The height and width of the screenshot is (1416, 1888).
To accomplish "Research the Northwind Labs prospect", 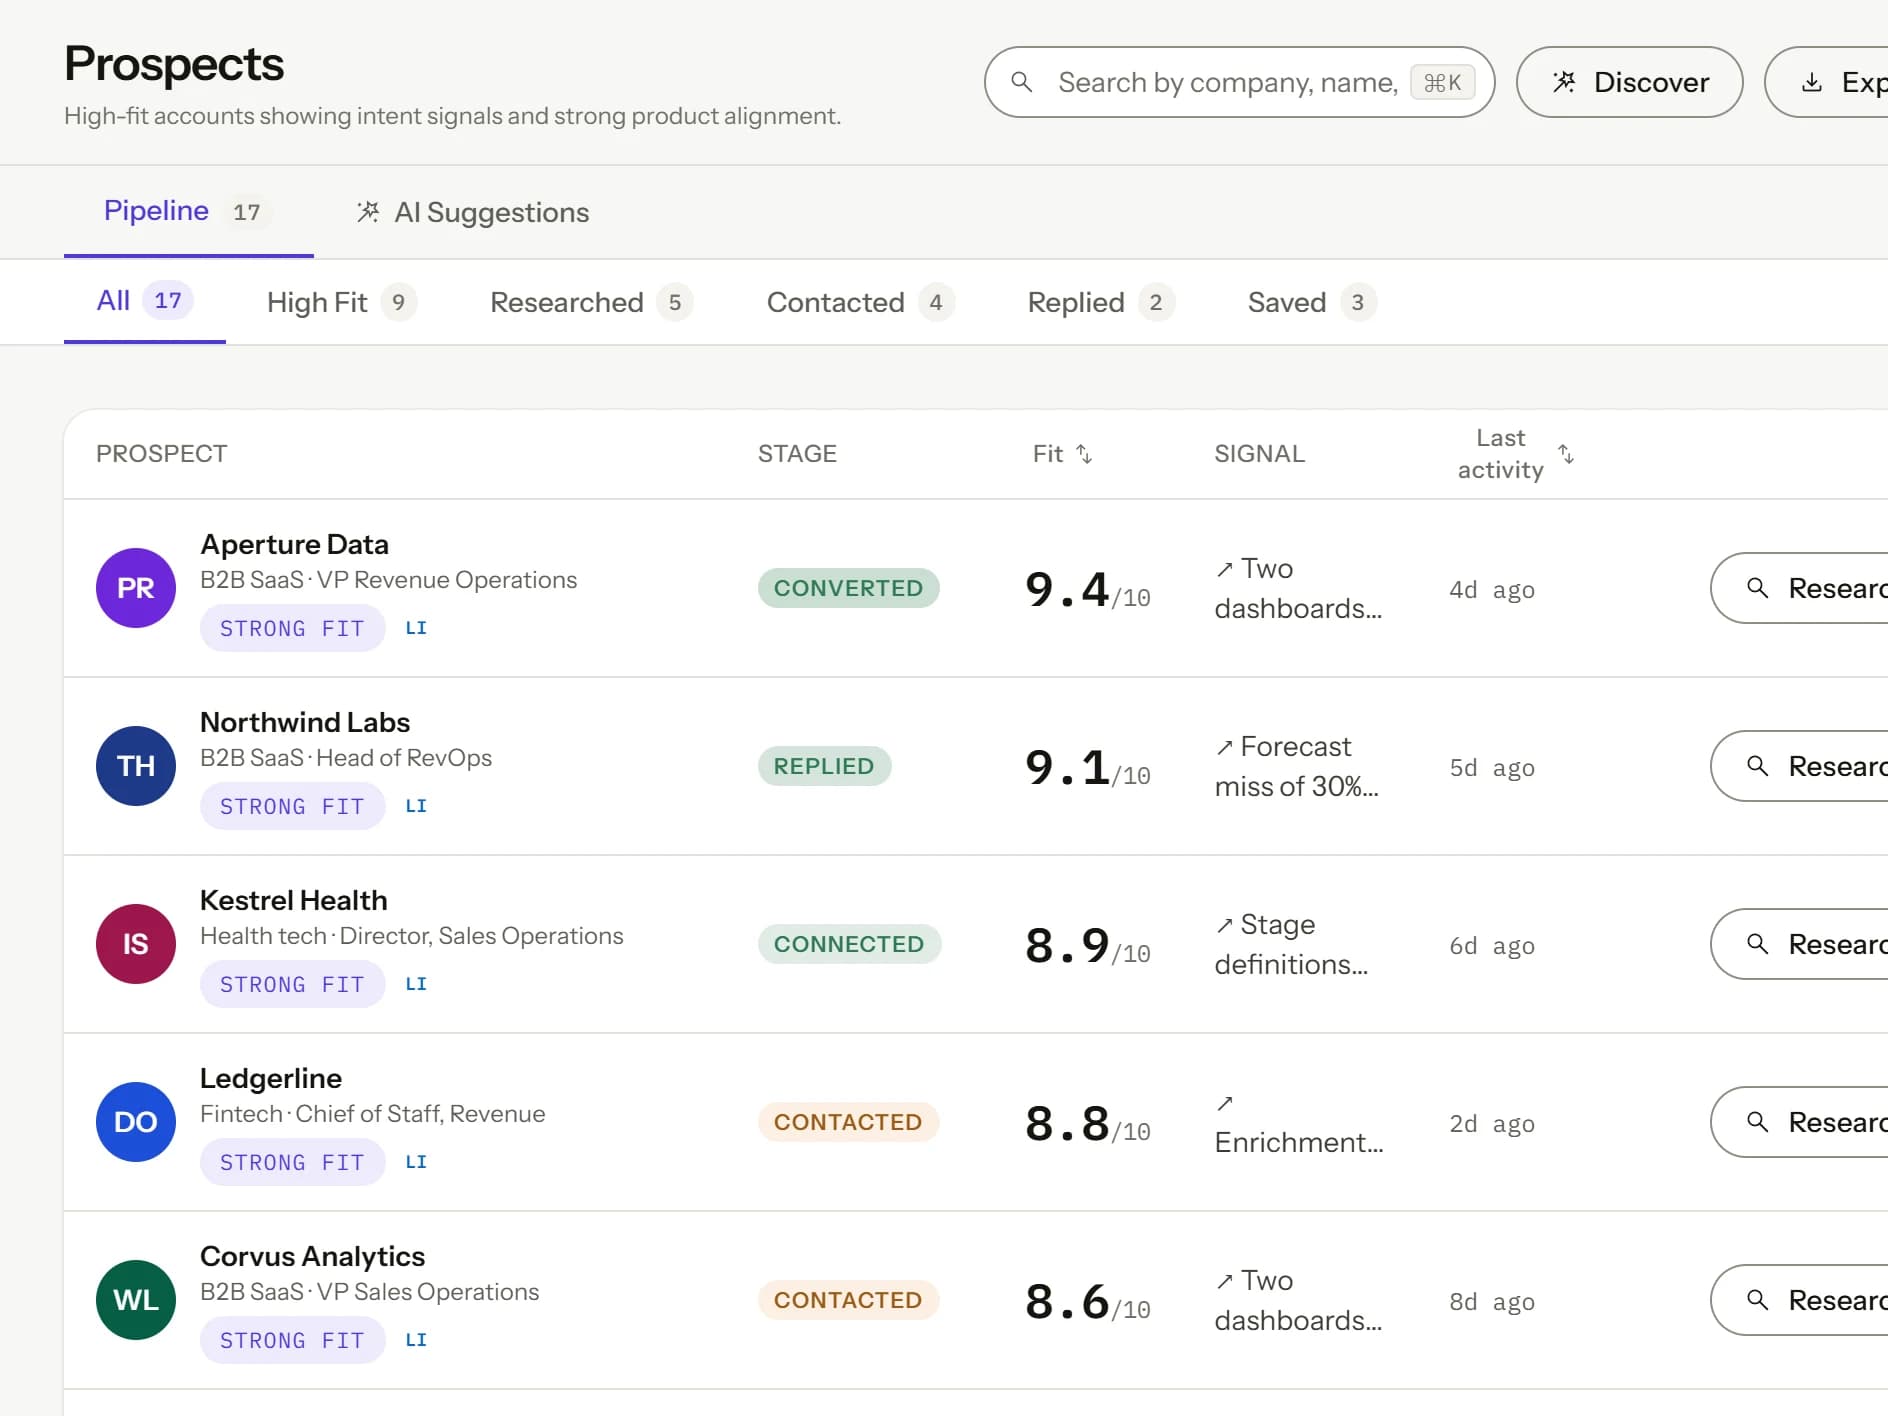I will (1800, 766).
